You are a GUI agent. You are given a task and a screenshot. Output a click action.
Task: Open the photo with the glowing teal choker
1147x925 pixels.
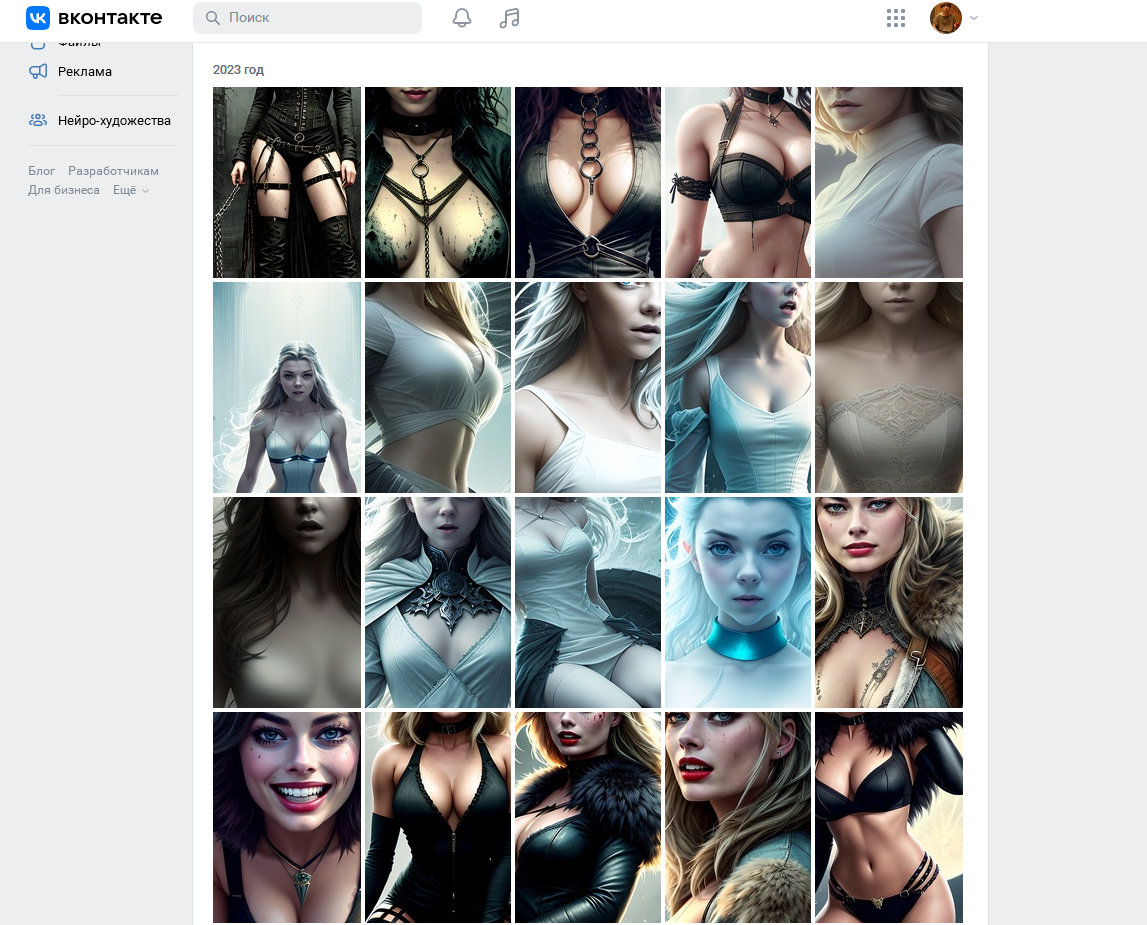pyautogui.click(x=738, y=602)
